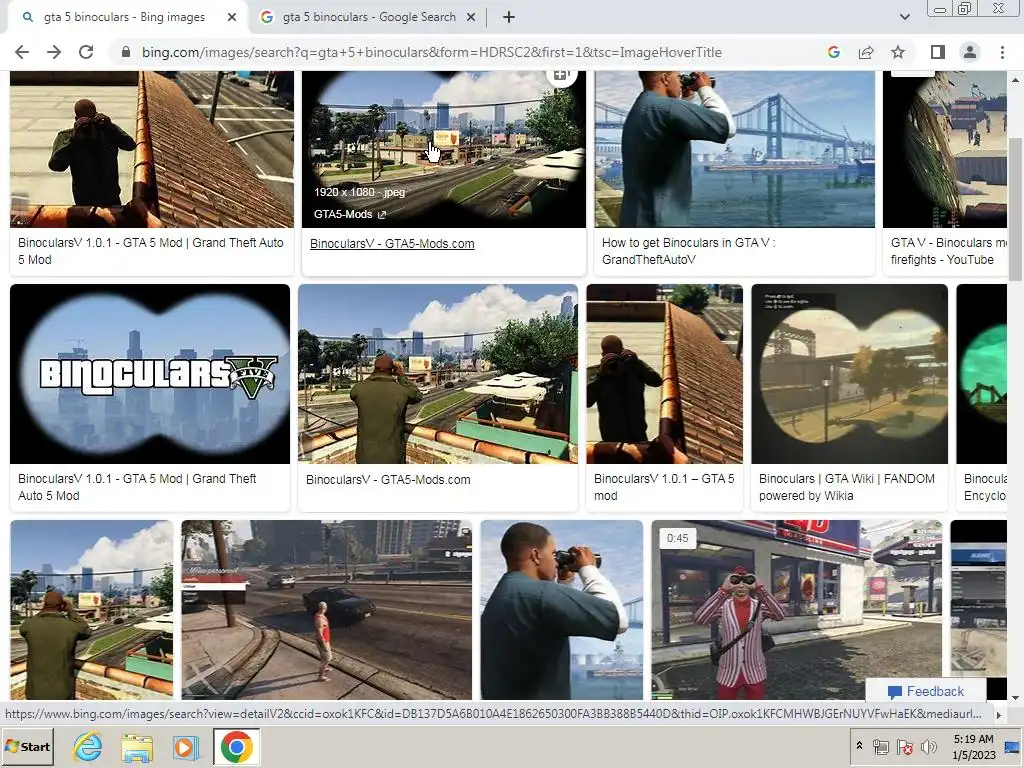This screenshot has width=1024, height=768.
Task: Open middle-row green jacket man overlooking city image
Action: point(438,374)
